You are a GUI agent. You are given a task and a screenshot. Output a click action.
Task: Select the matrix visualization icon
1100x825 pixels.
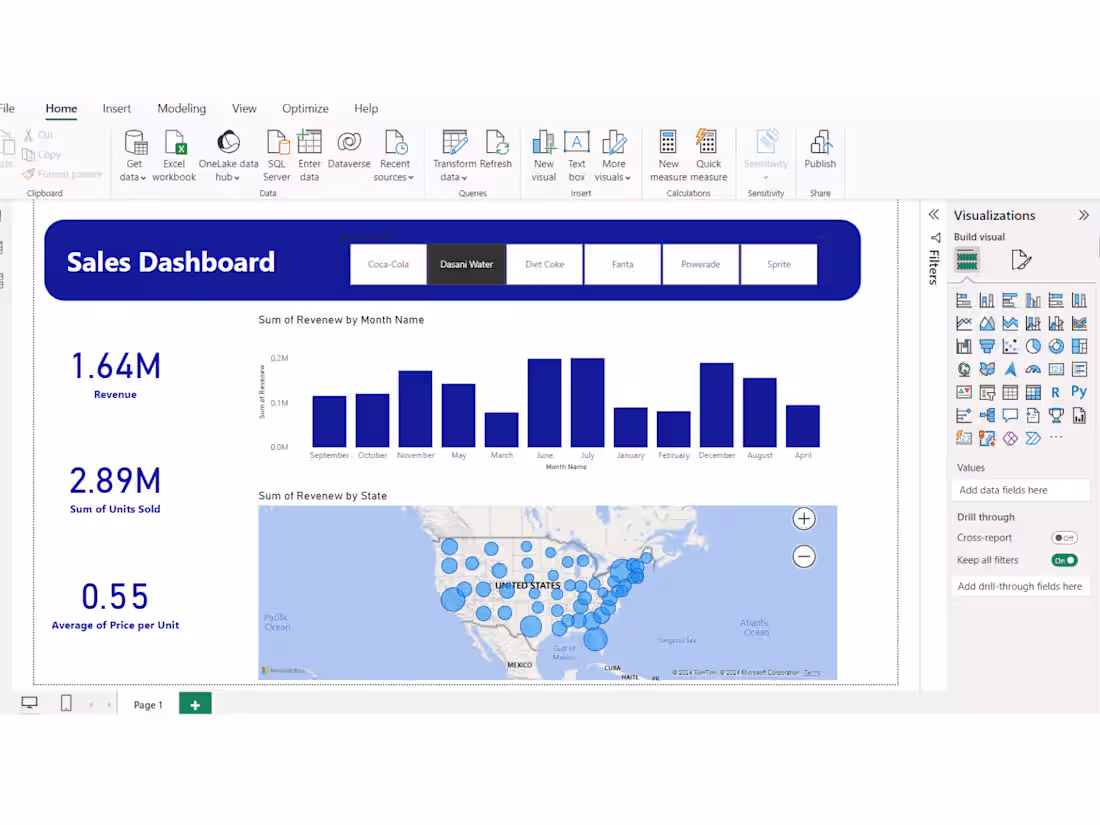click(1032, 391)
